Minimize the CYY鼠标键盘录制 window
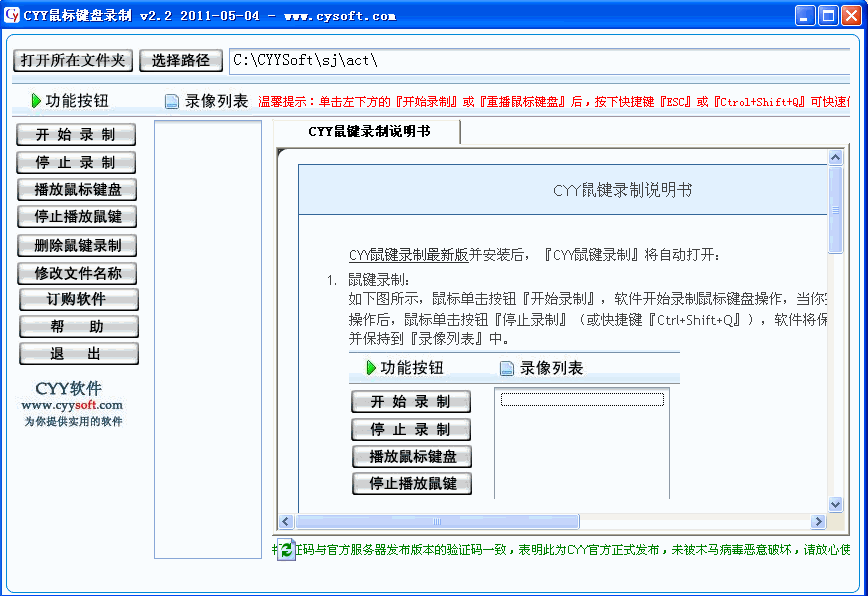868x596 pixels. tap(805, 15)
